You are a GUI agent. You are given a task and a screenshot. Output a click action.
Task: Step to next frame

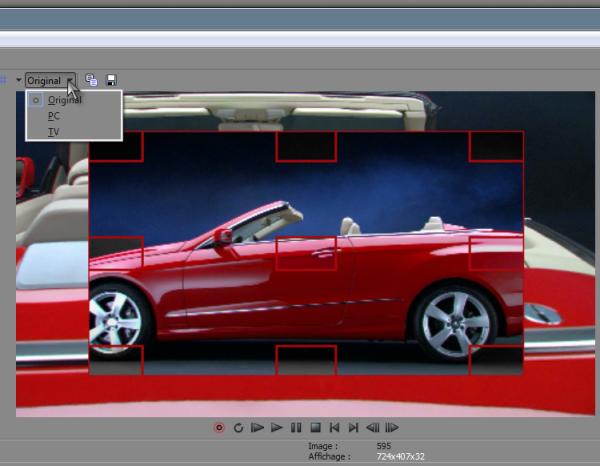click(x=392, y=428)
